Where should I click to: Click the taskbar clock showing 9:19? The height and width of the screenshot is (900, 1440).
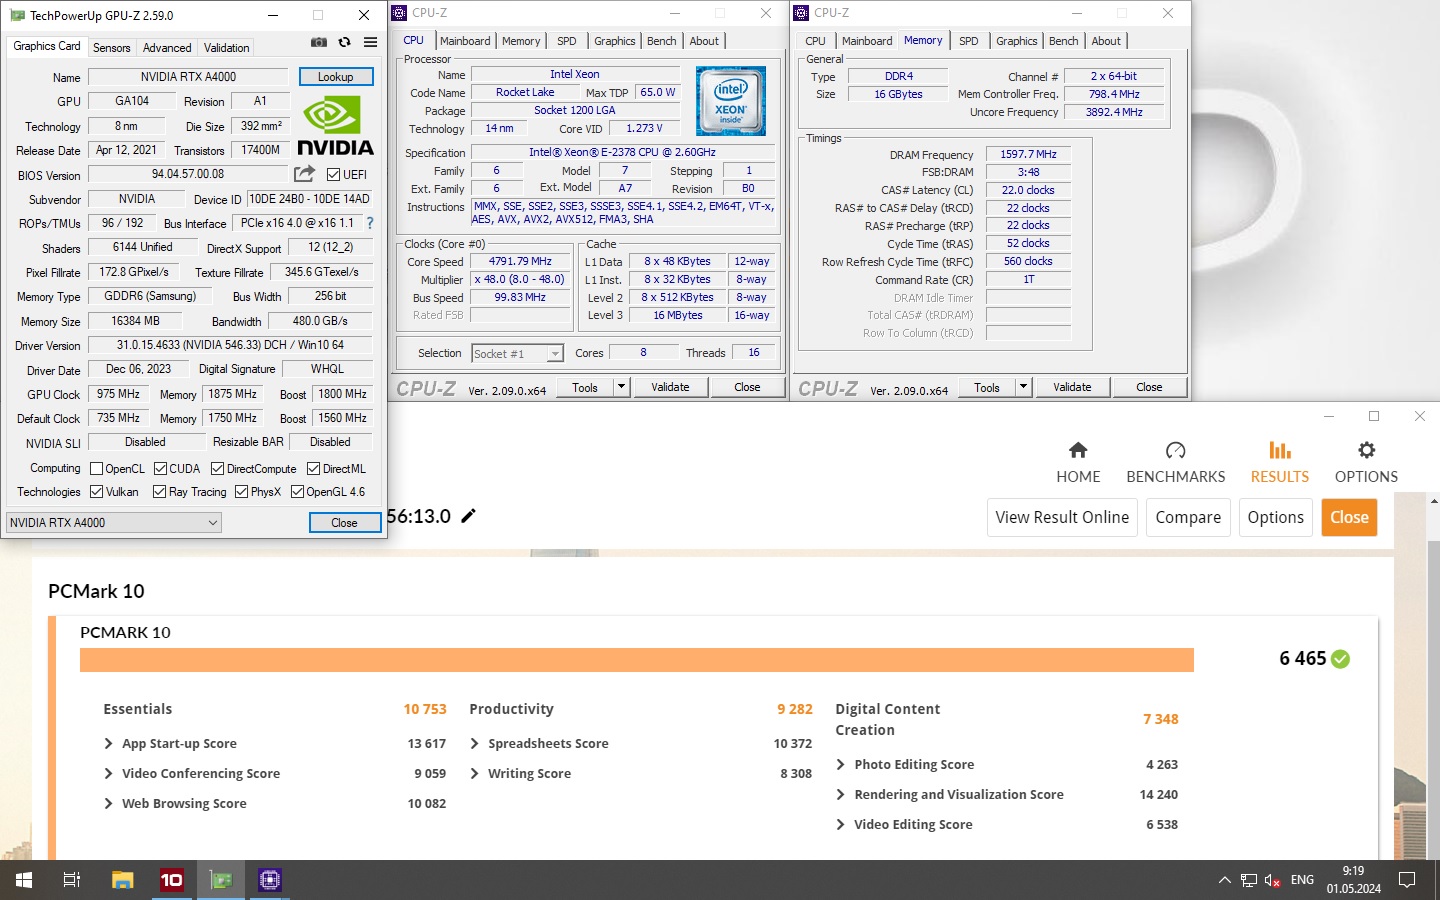click(x=1354, y=880)
